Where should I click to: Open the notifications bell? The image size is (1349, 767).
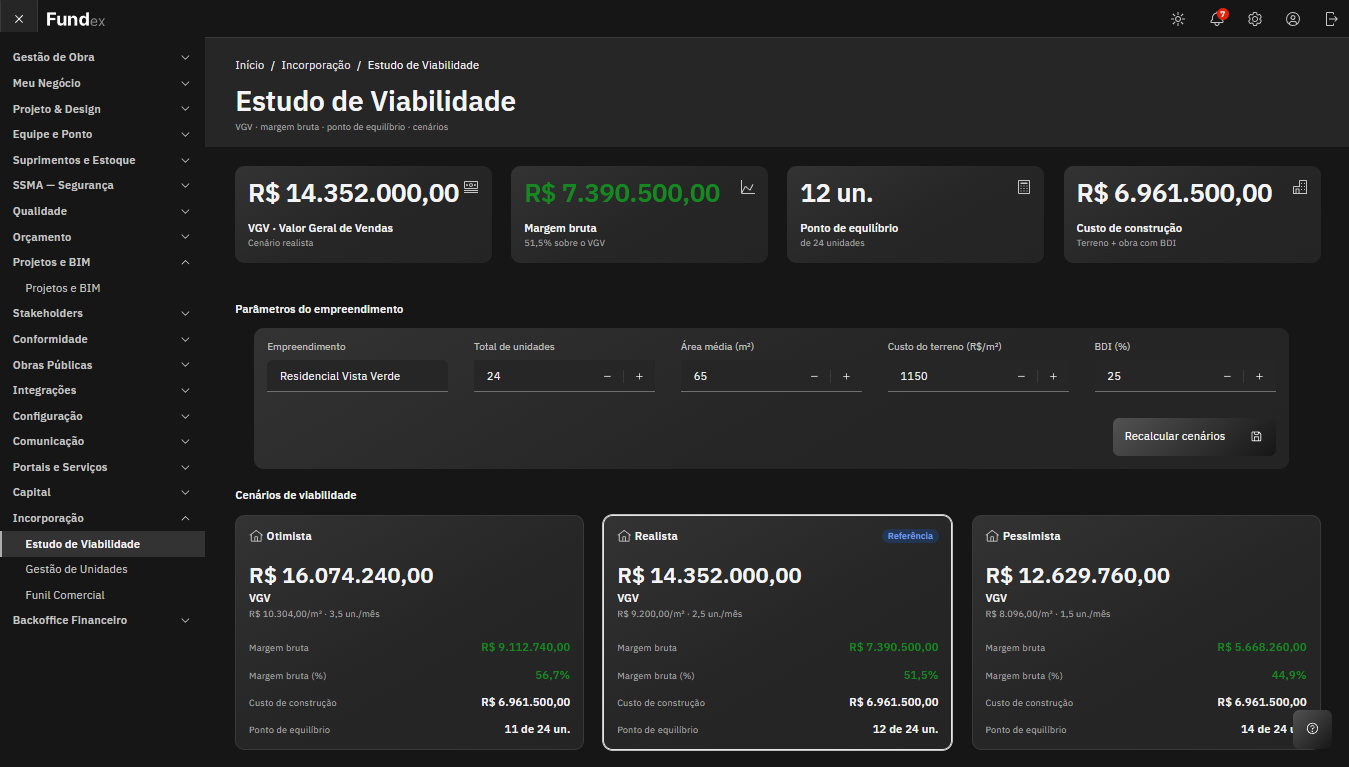1217,19
